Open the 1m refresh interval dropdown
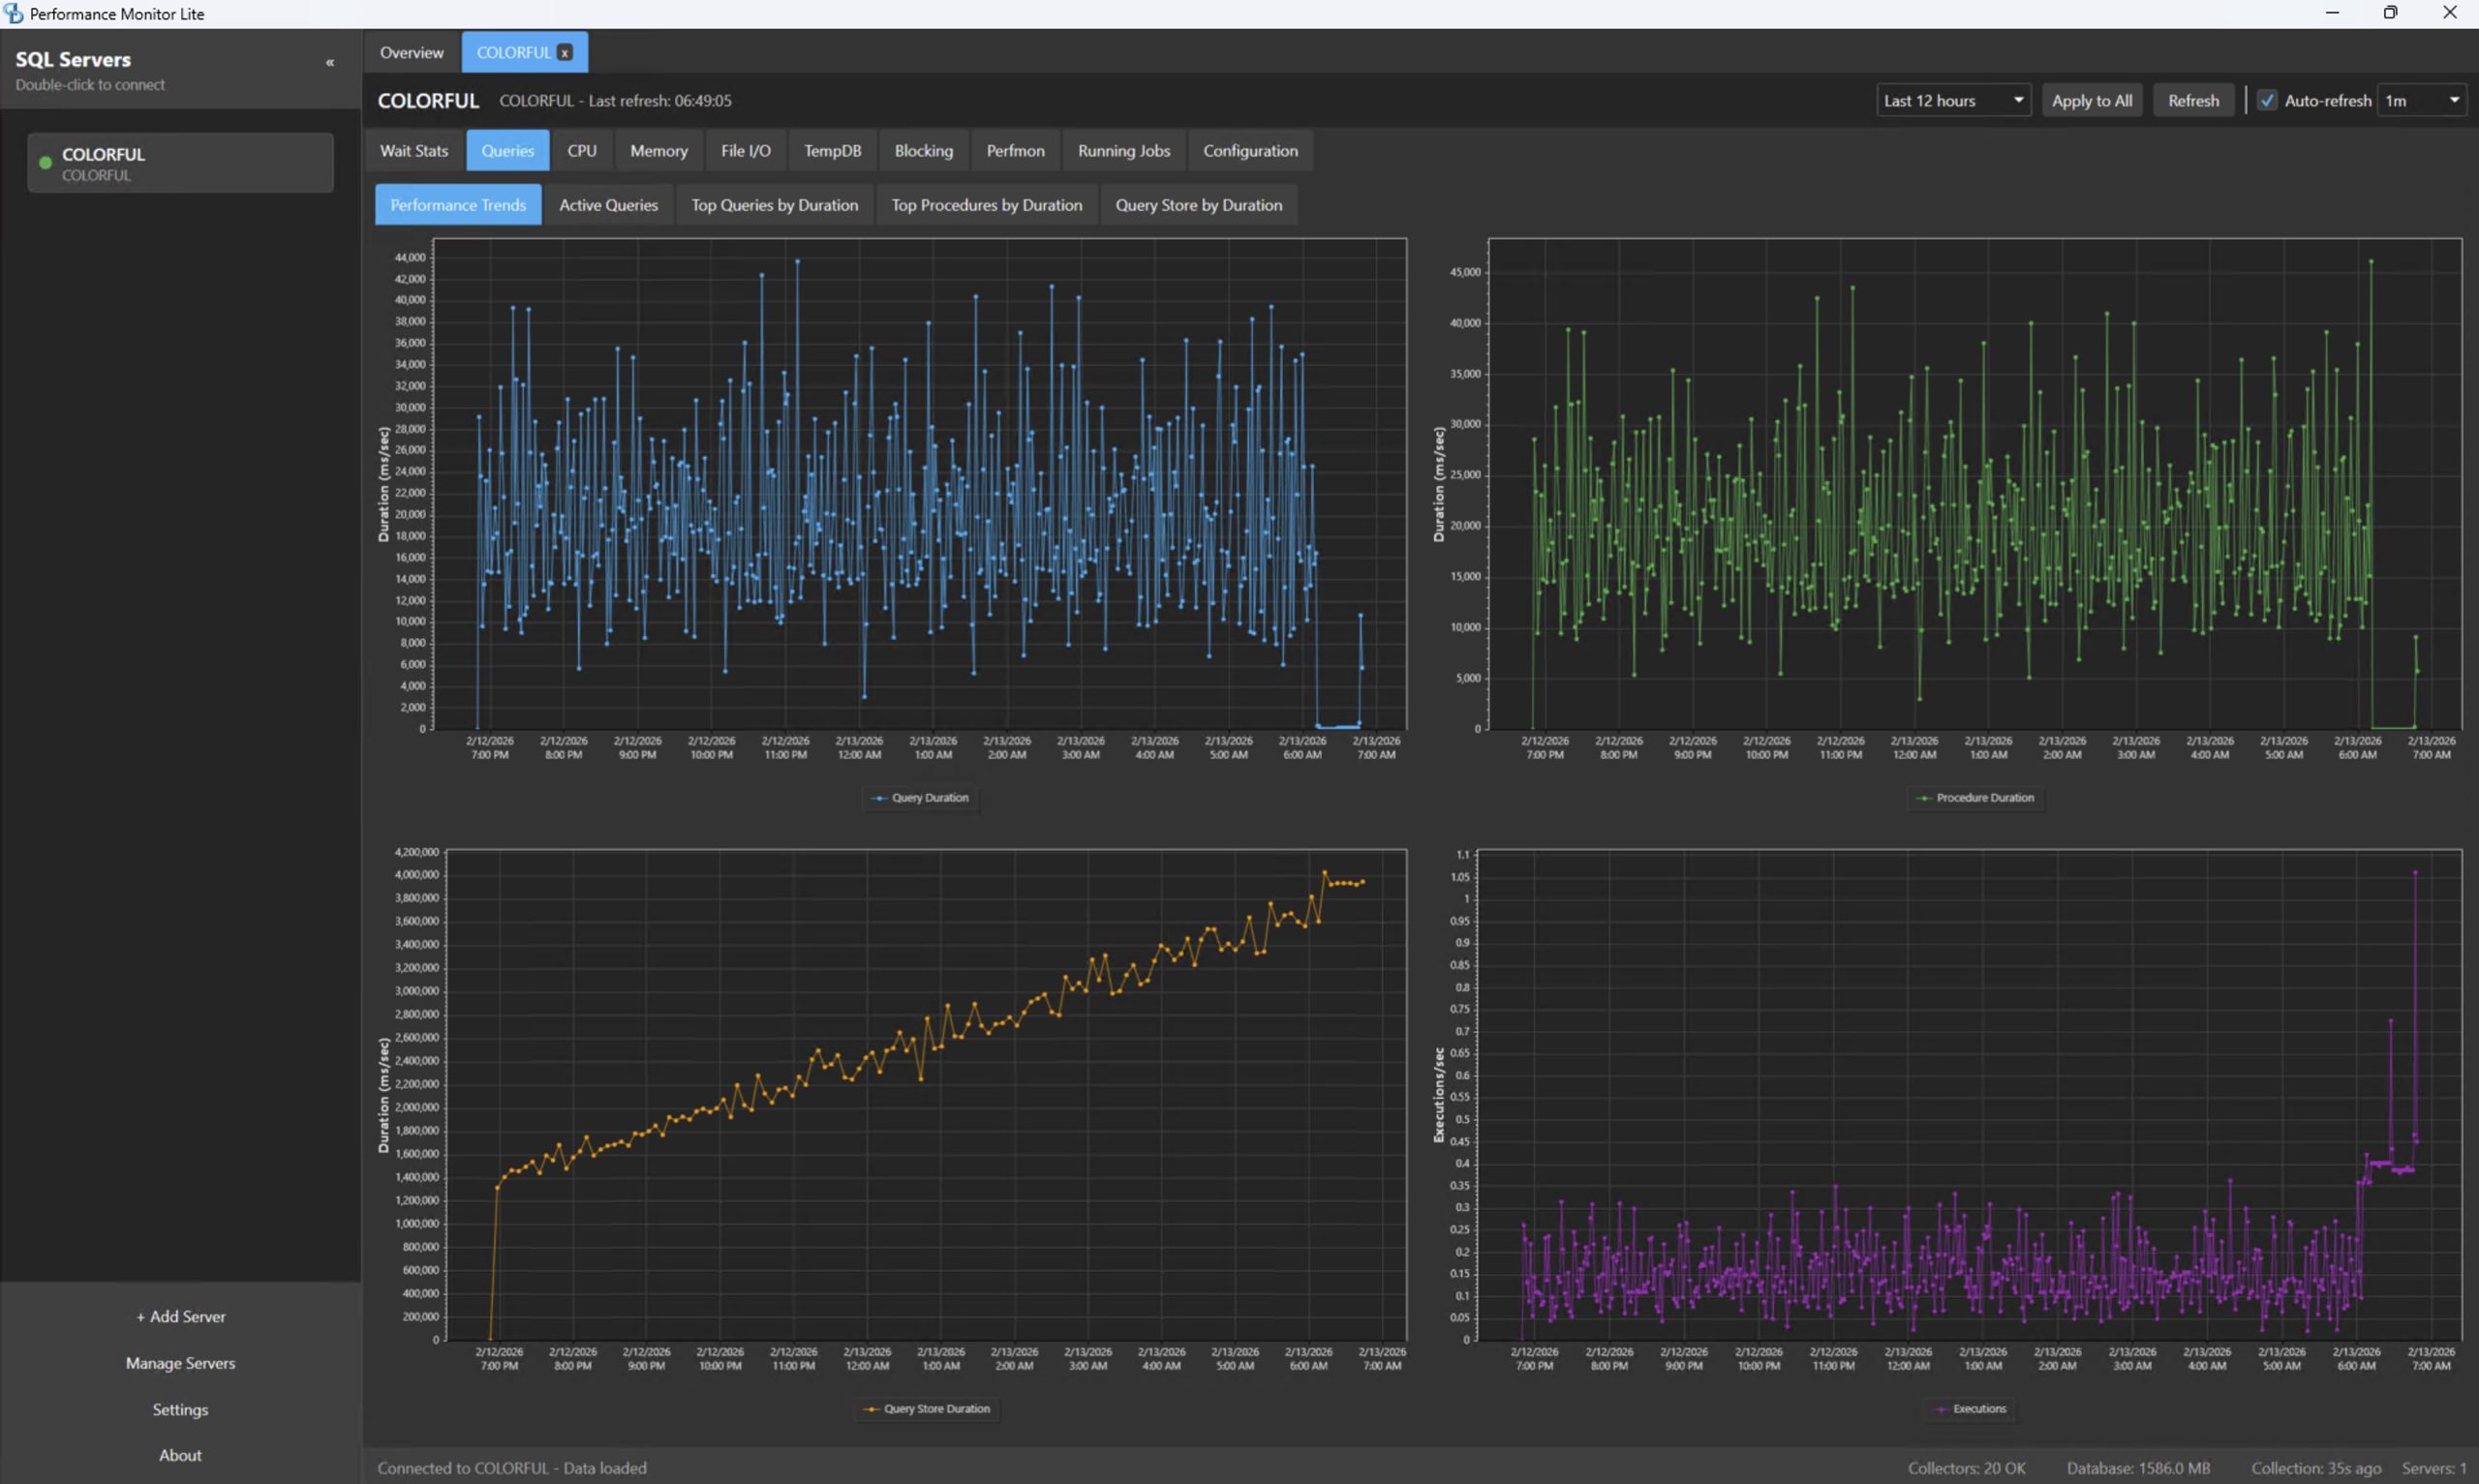This screenshot has height=1484, width=2479. click(x=2421, y=100)
